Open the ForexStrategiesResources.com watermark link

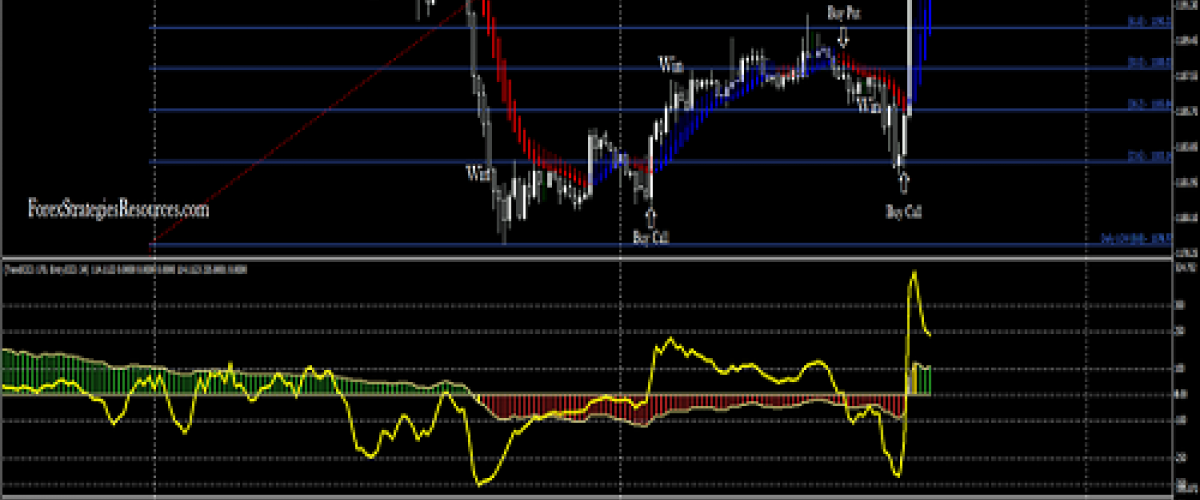coord(118,210)
